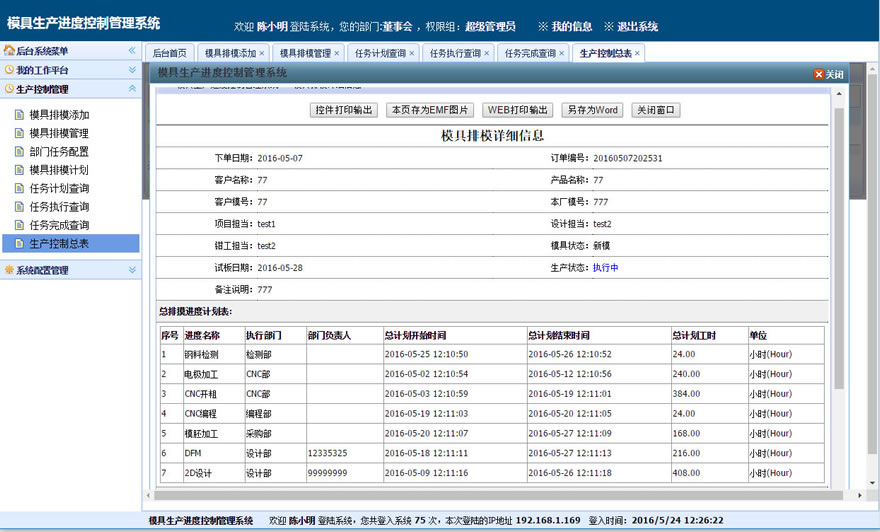Viewport: 880px width, 532px height.
Task: Click the gear icon beside 系统配置管理
Action: click(9, 270)
